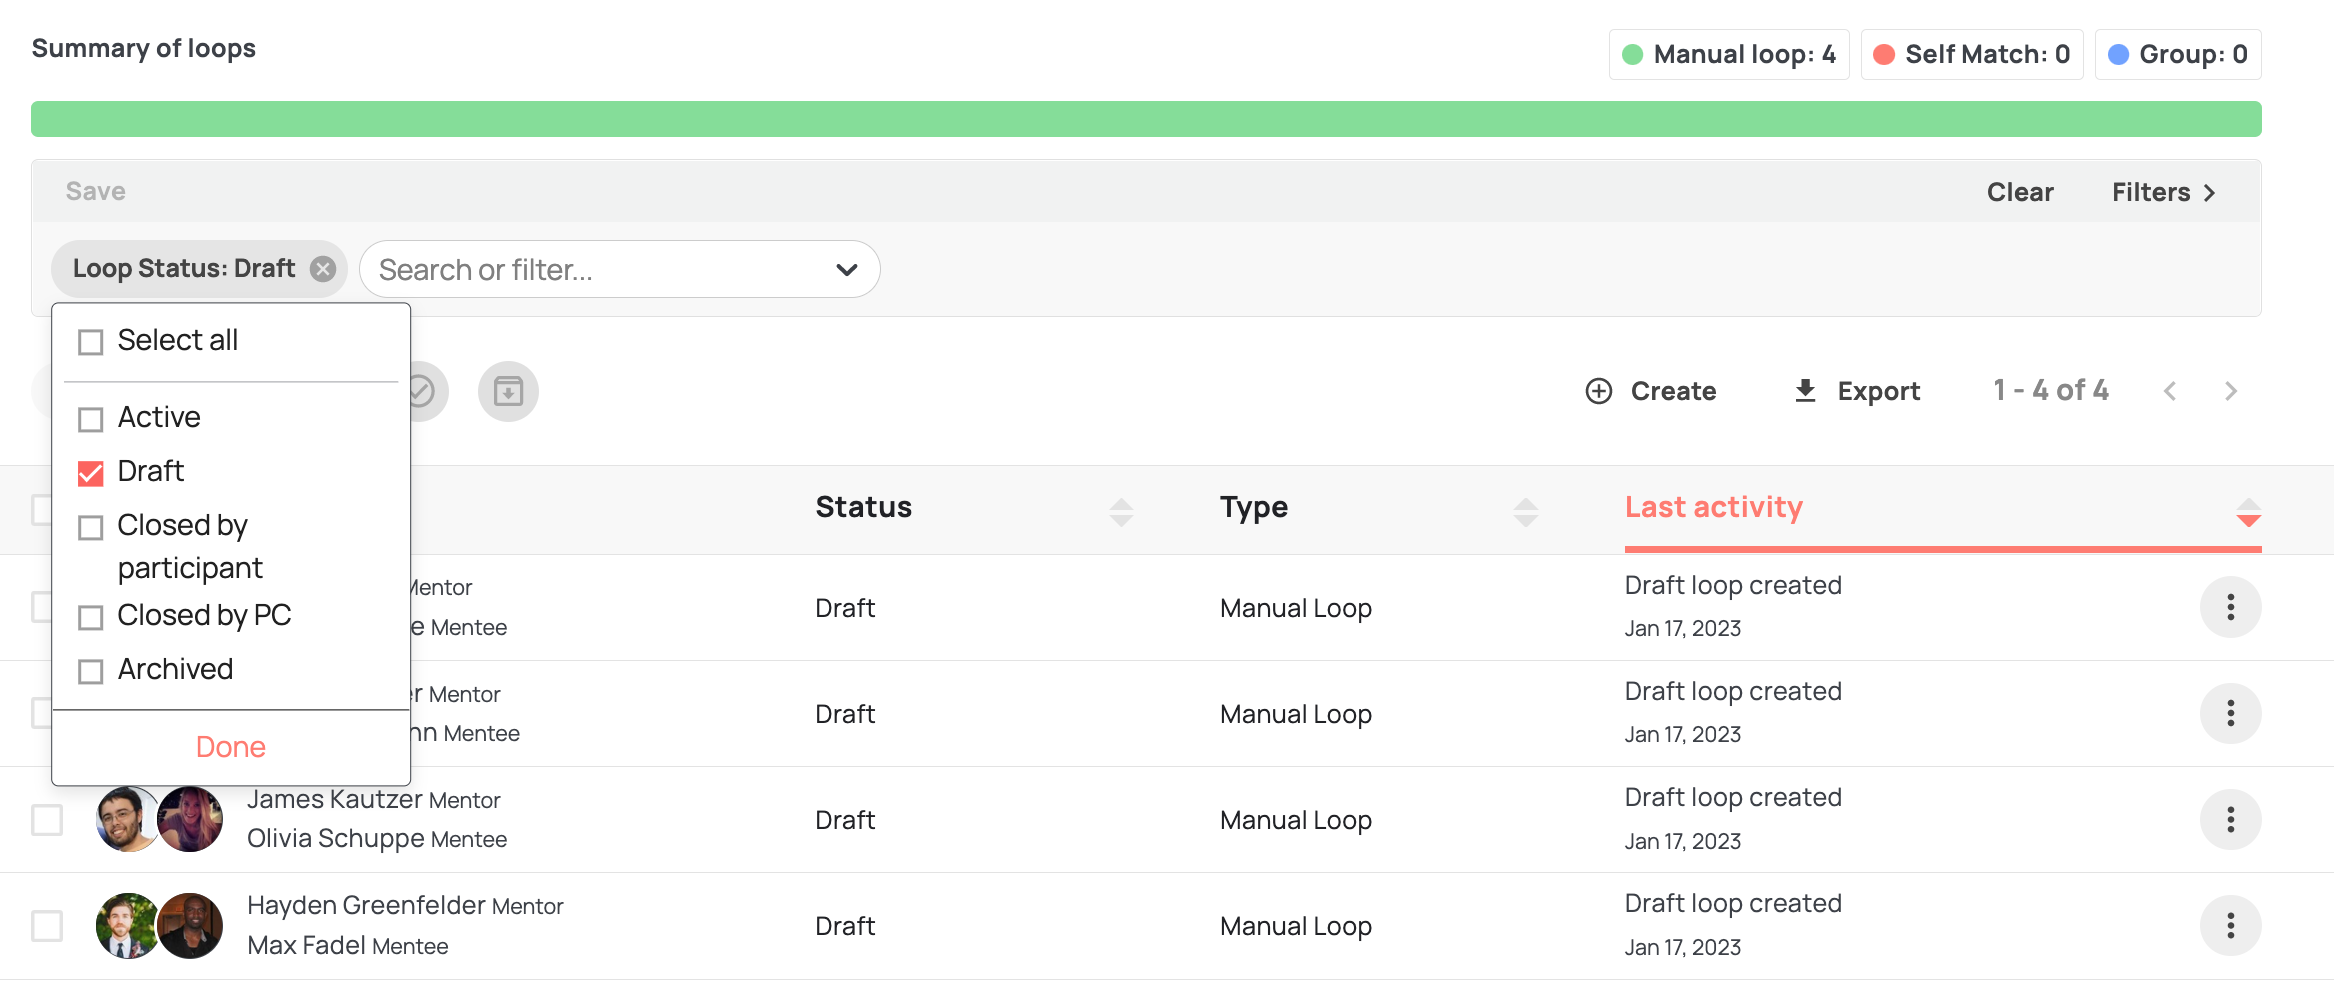Click the Filters chevron arrow
The height and width of the screenshot is (1006, 2334).
point(2209,192)
